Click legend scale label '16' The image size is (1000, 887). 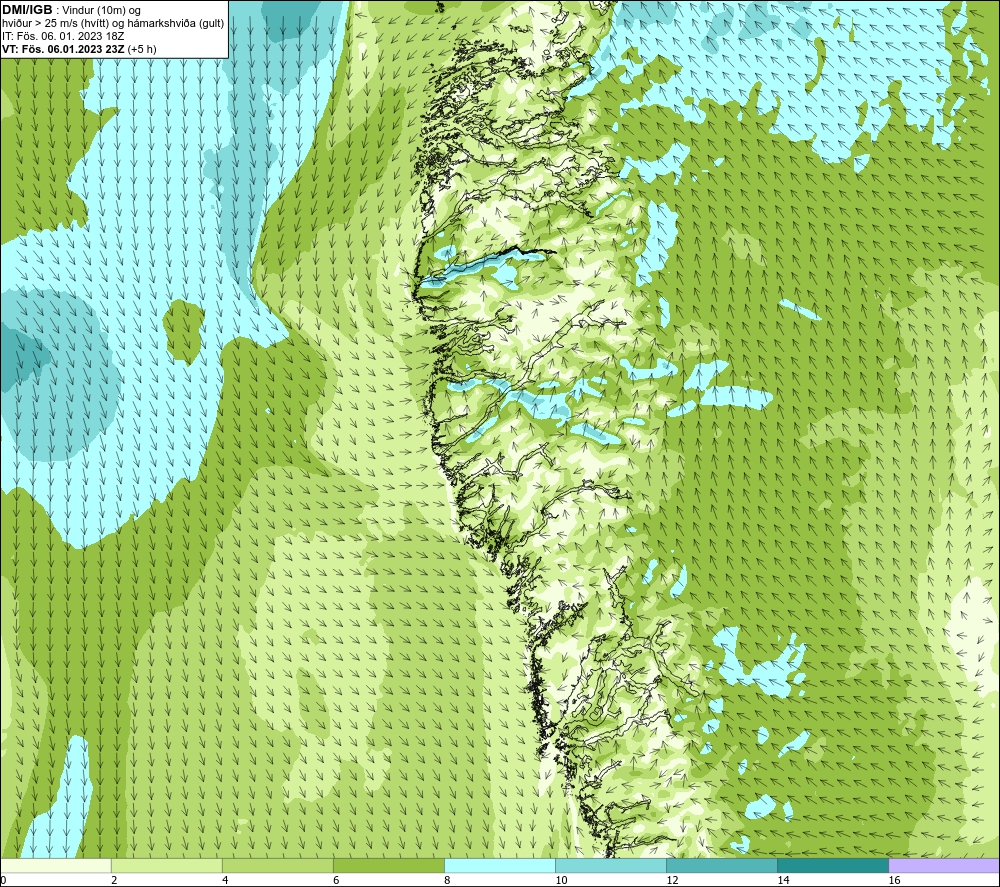[894, 880]
